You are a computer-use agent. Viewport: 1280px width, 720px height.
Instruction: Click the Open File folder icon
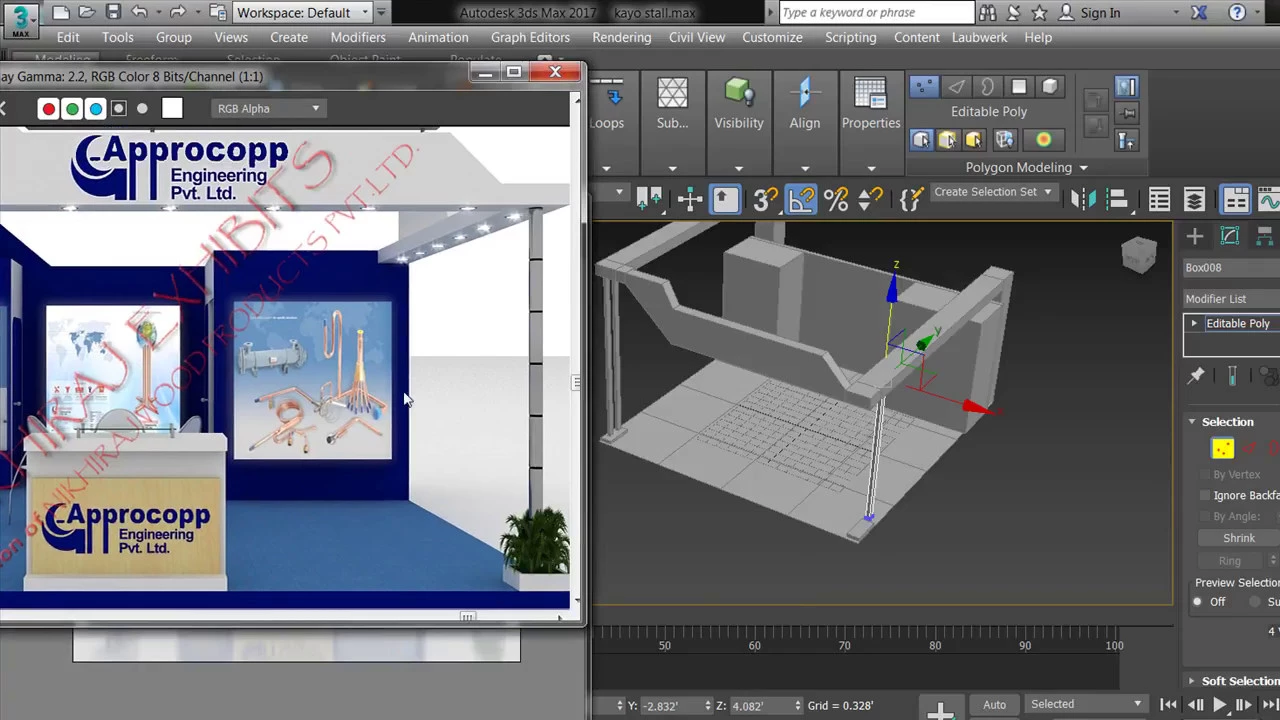point(87,13)
